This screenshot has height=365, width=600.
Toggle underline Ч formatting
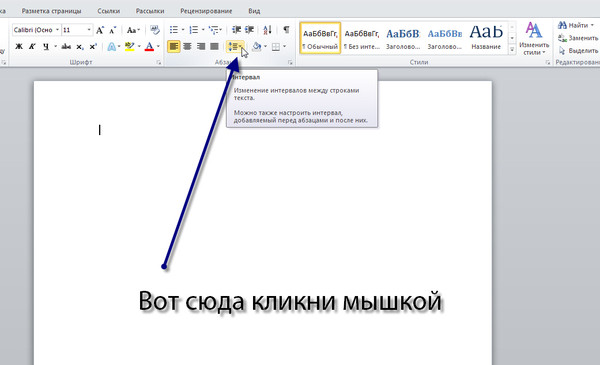[46, 47]
